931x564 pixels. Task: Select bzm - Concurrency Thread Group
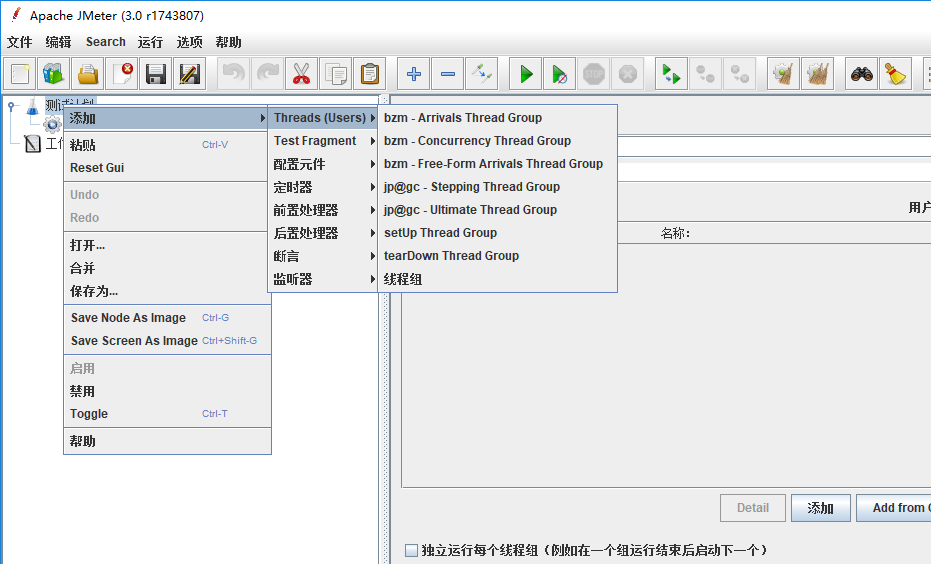[498, 141]
